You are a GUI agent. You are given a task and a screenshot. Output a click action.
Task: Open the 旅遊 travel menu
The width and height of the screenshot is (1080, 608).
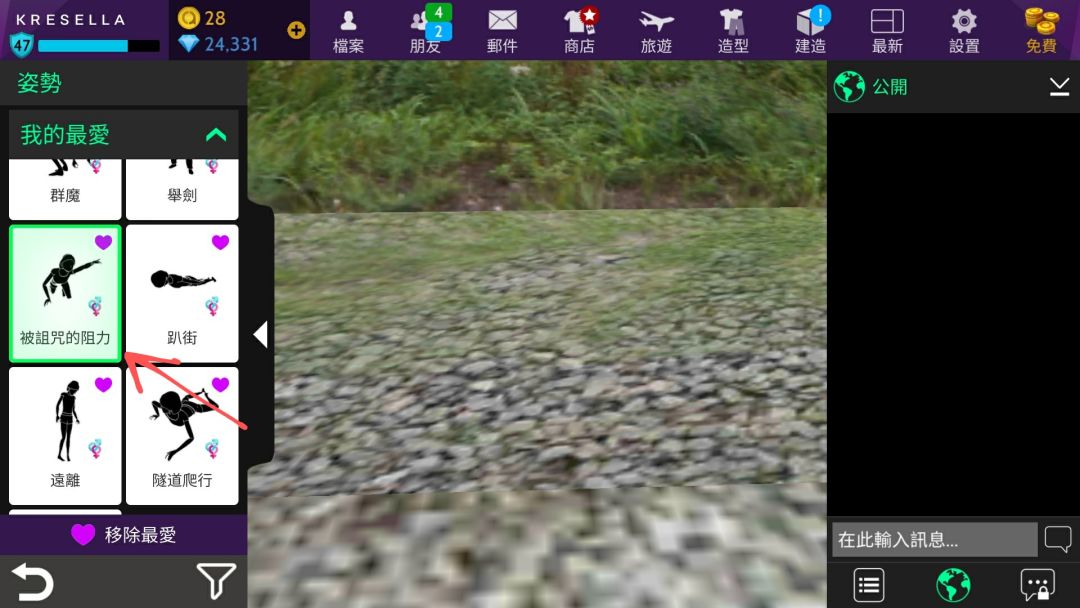[656, 31]
